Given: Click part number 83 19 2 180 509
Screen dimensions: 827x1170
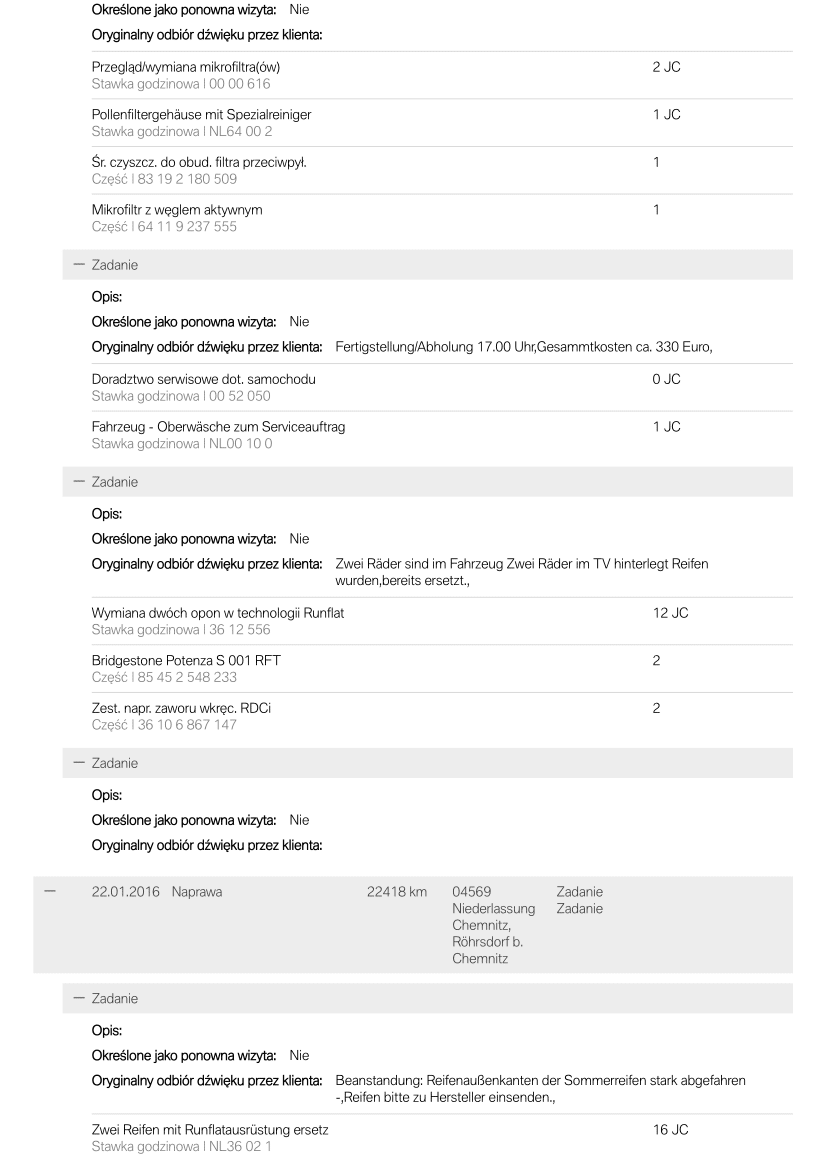Looking at the screenshot, I should [187, 179].
